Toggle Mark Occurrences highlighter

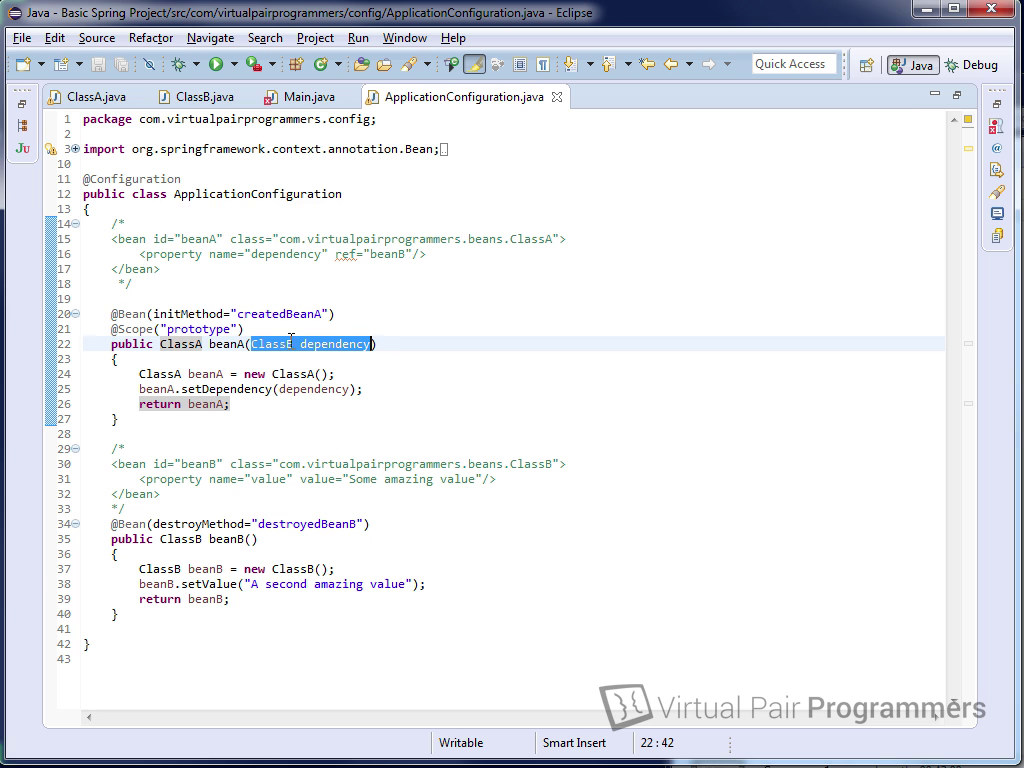[x=475, y=64]
